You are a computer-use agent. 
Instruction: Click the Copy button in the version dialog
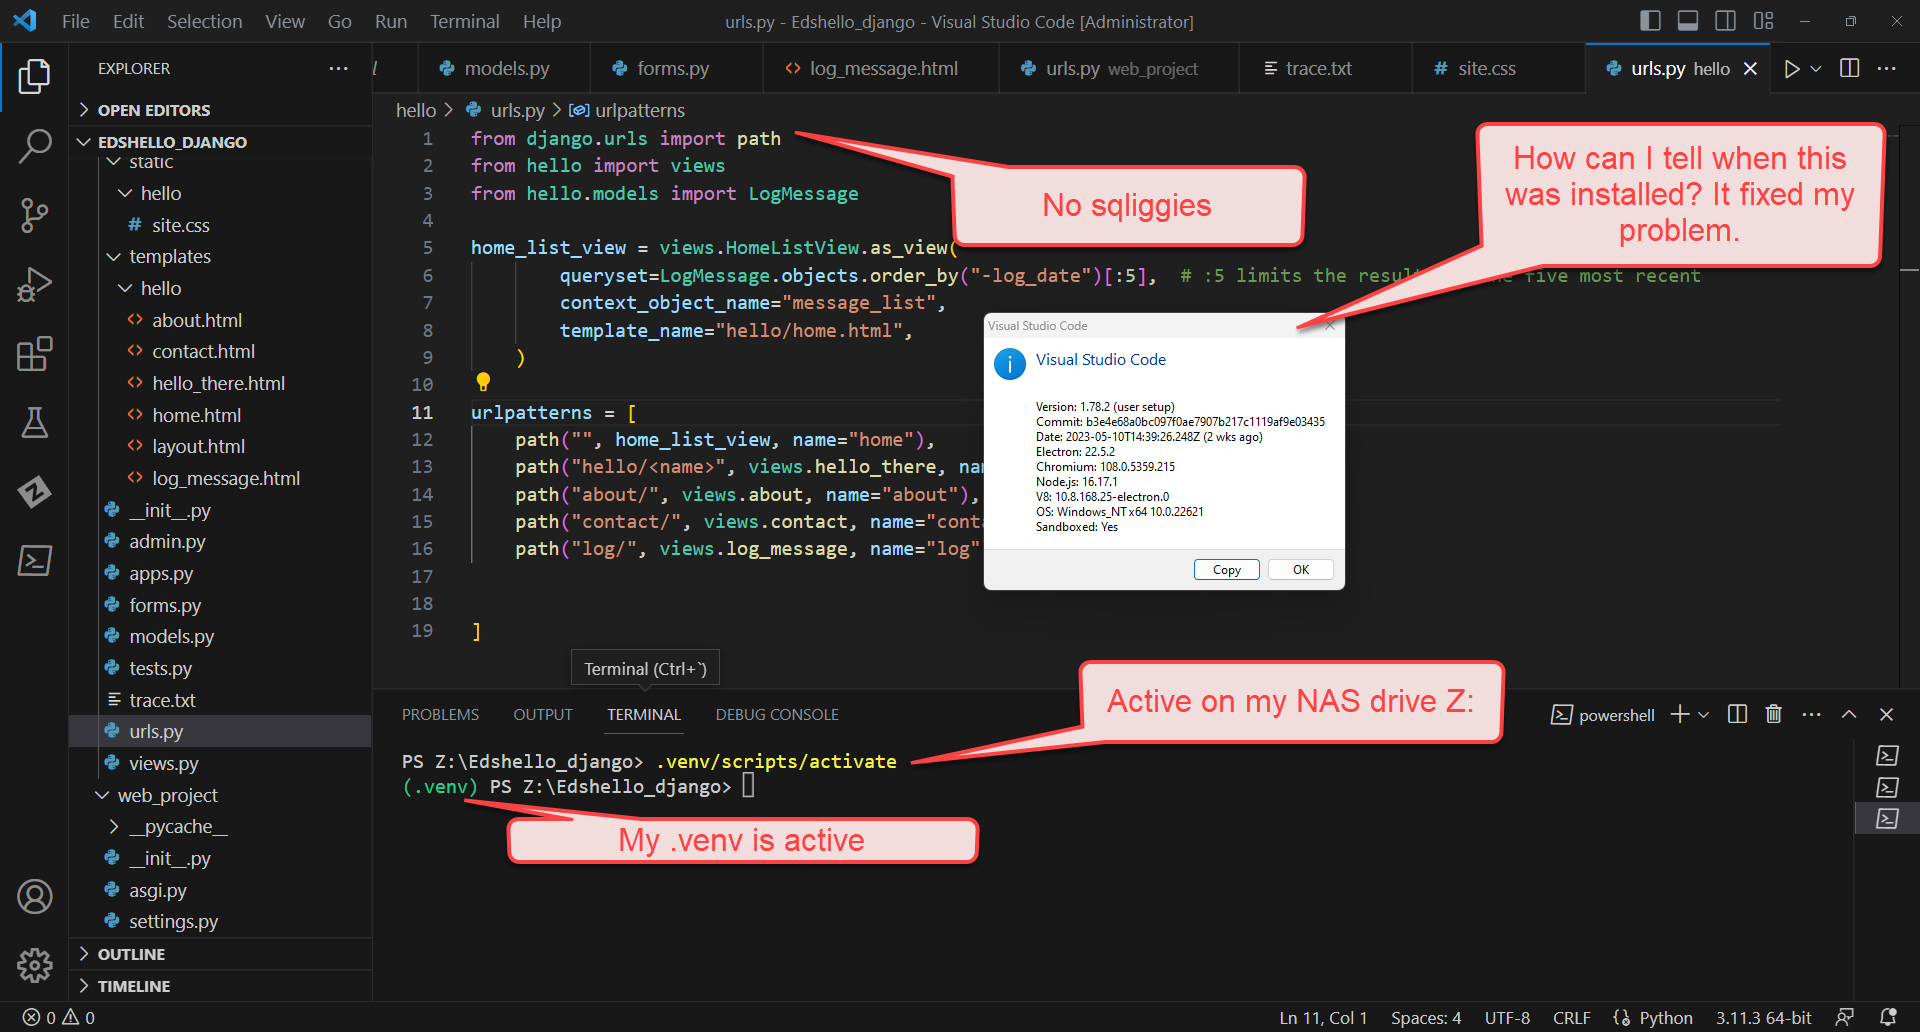tap(1226, 569)
